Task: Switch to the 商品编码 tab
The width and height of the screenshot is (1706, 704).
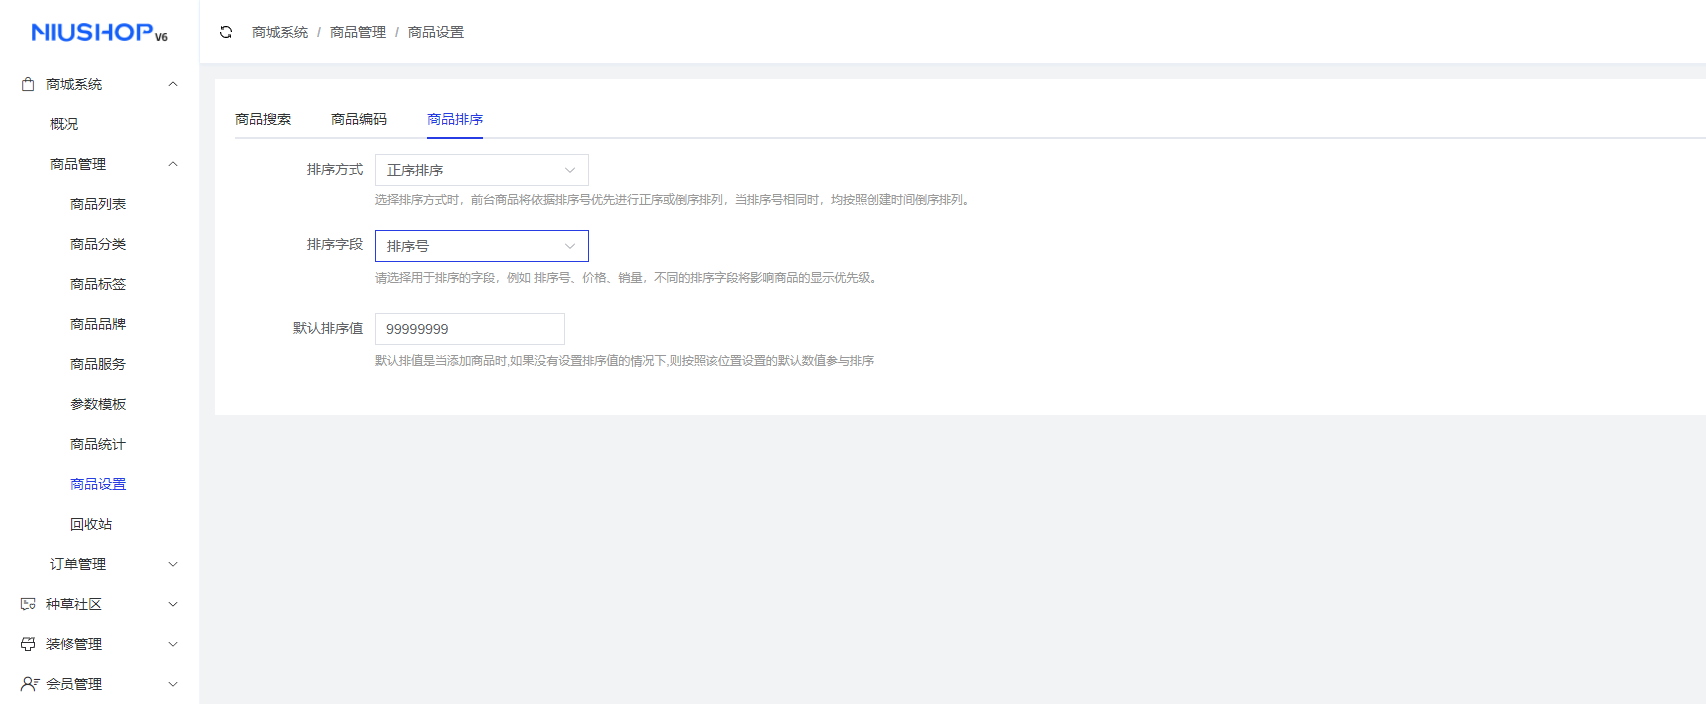Action: pos(359,119)
